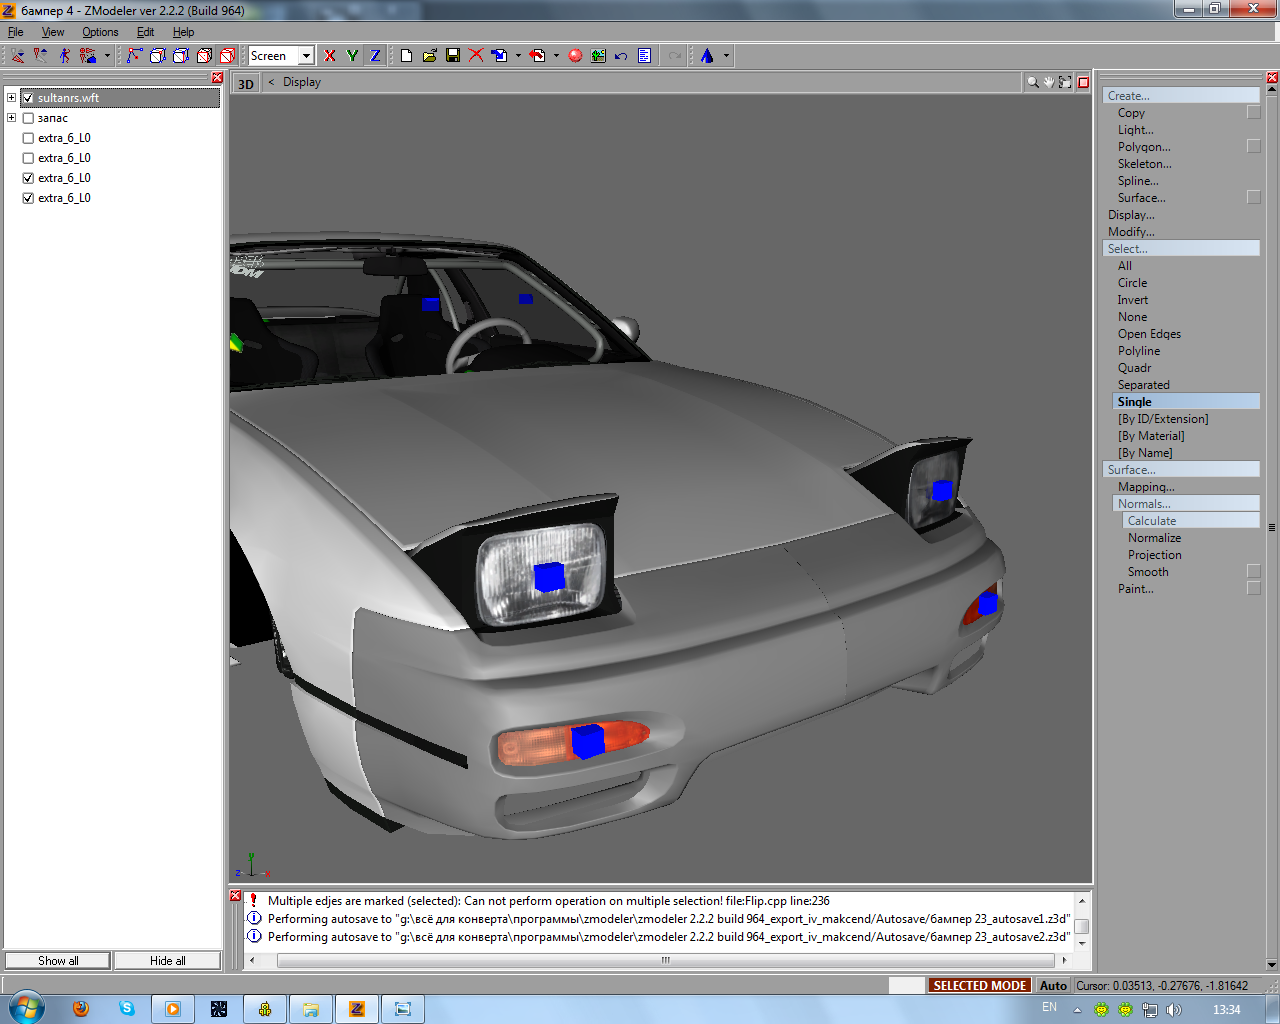Image resolution: width=1280 pixels, height=1024 pixels.
Task: Click the viewport zoom magnifier icon
Action: pos(1032,82)
